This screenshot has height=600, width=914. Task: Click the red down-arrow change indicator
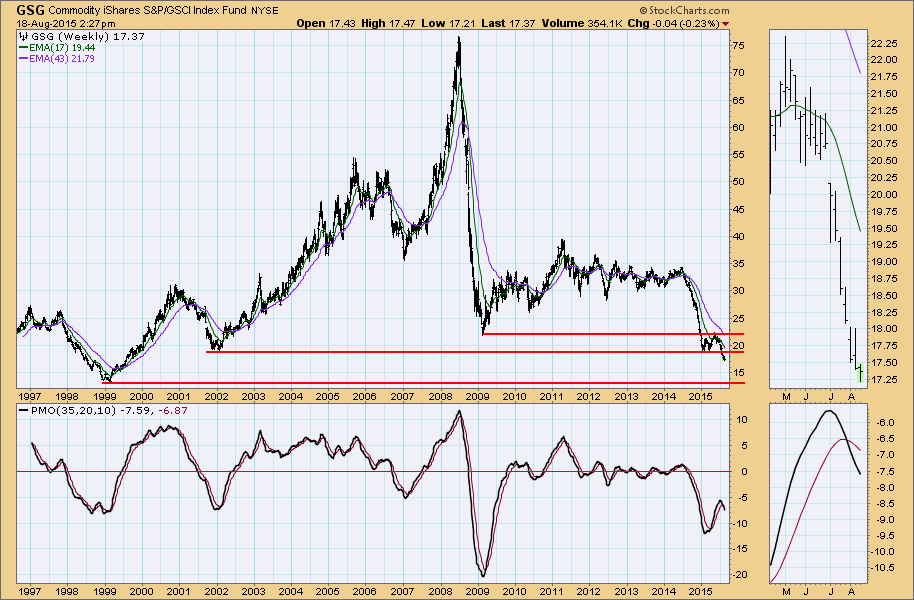pos(725,24)
